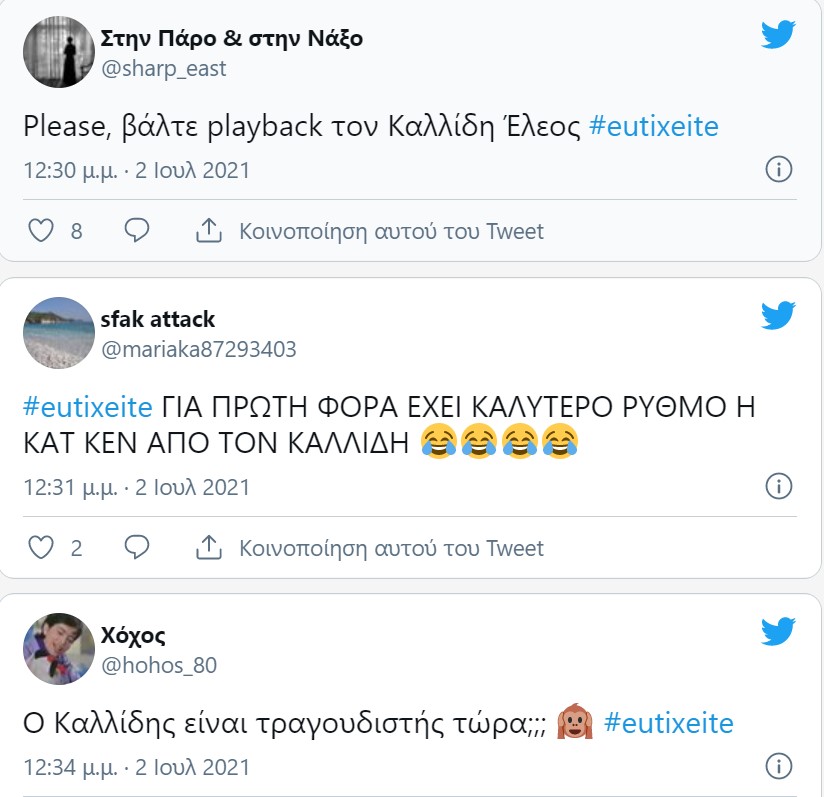Reply to the sfak attack tweet
Image resolution: width=824 pixels, height=797 pixels.
[x=137, y=547]
